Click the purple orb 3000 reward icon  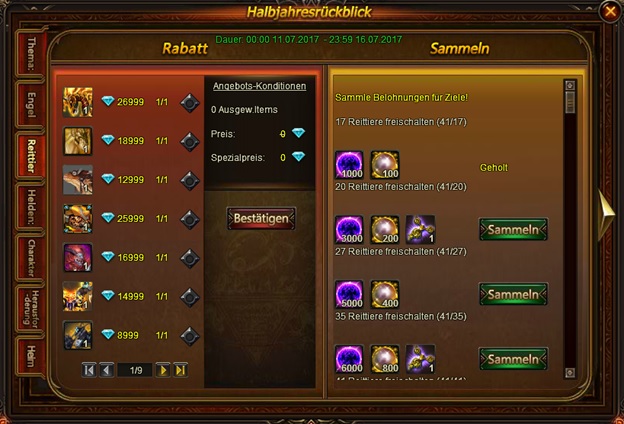pos(349,230)
